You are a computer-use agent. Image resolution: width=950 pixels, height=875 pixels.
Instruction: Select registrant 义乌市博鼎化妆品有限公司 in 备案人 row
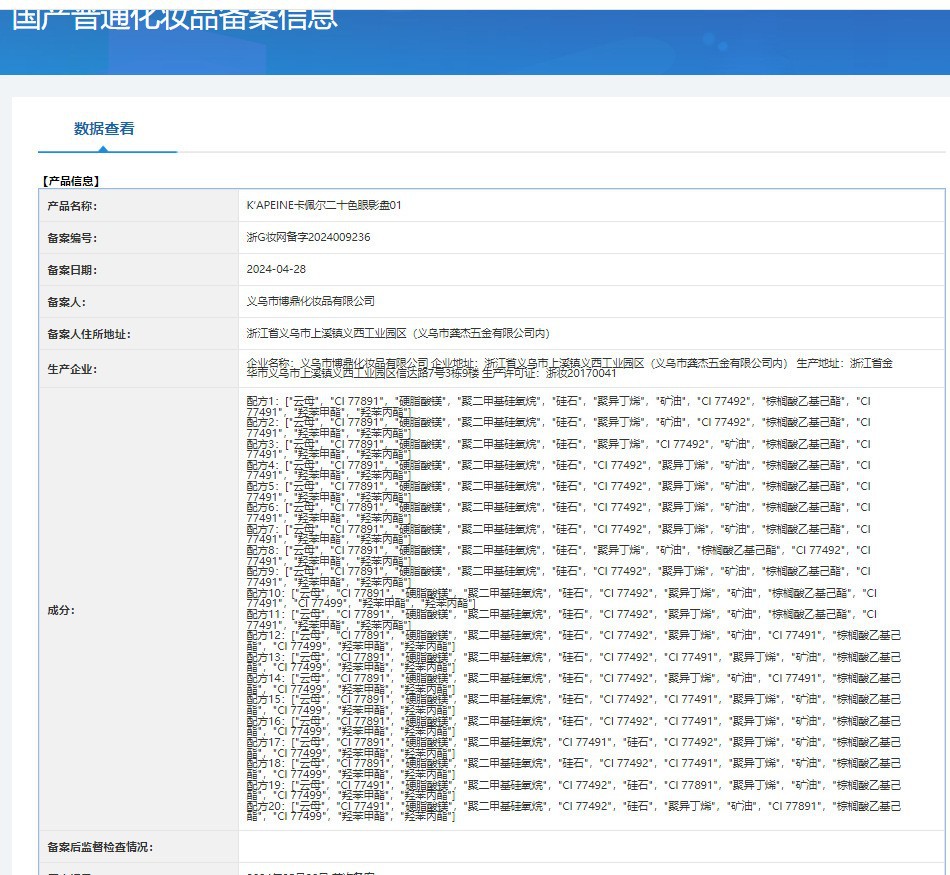point(311,301)
